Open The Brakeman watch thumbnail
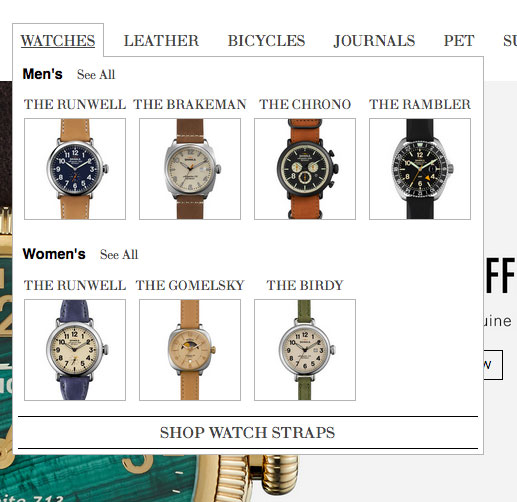 [x=190, y=169]
